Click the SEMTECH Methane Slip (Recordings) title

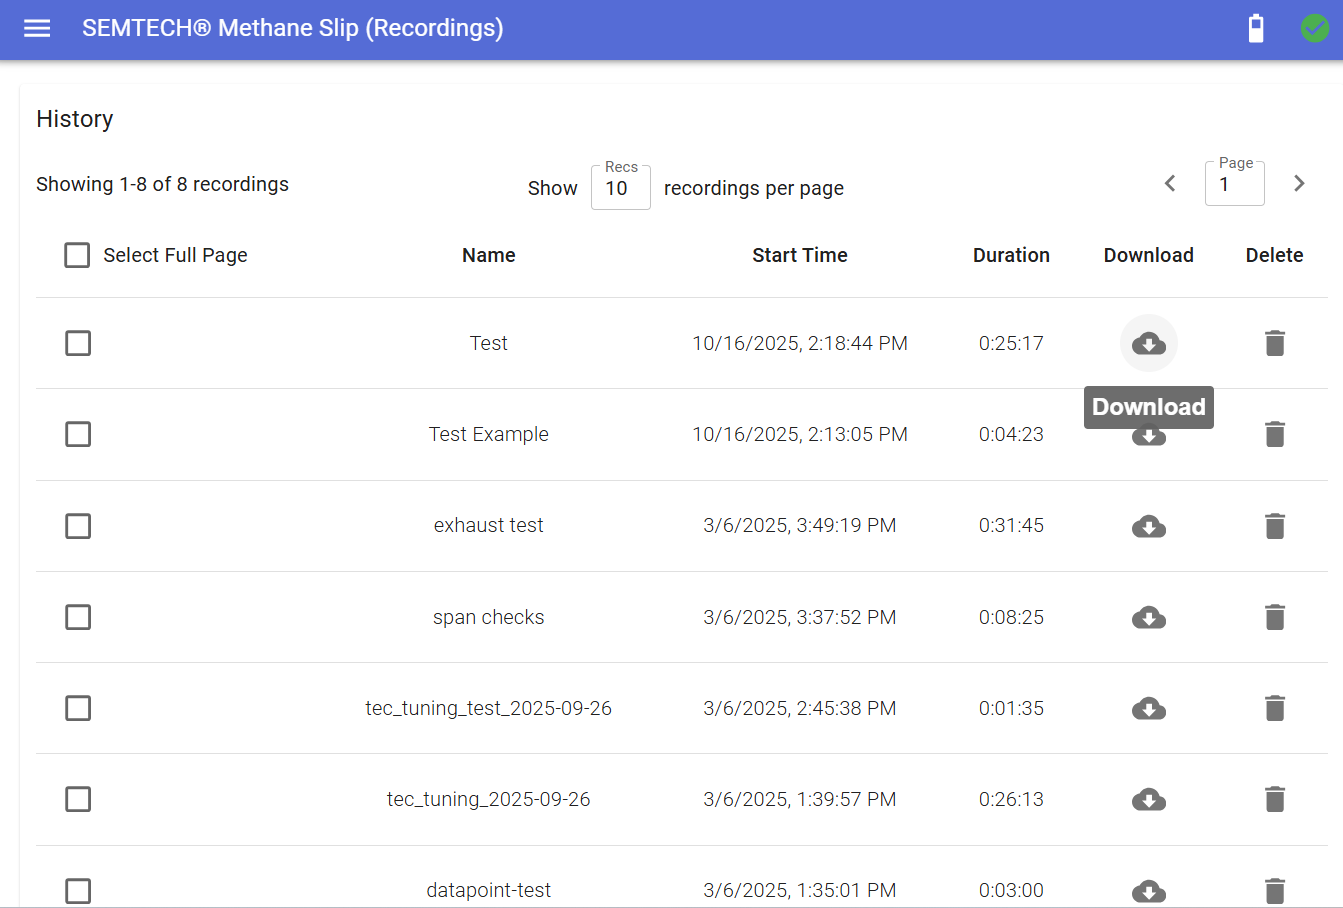pyautogui.click(x=293, y=28)
